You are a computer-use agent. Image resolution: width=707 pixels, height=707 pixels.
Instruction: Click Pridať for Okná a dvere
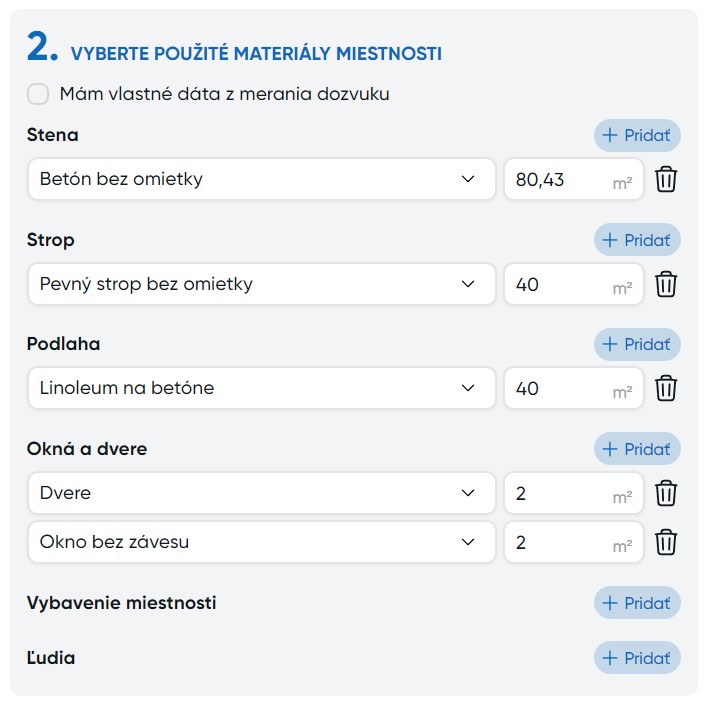point(637,449)
